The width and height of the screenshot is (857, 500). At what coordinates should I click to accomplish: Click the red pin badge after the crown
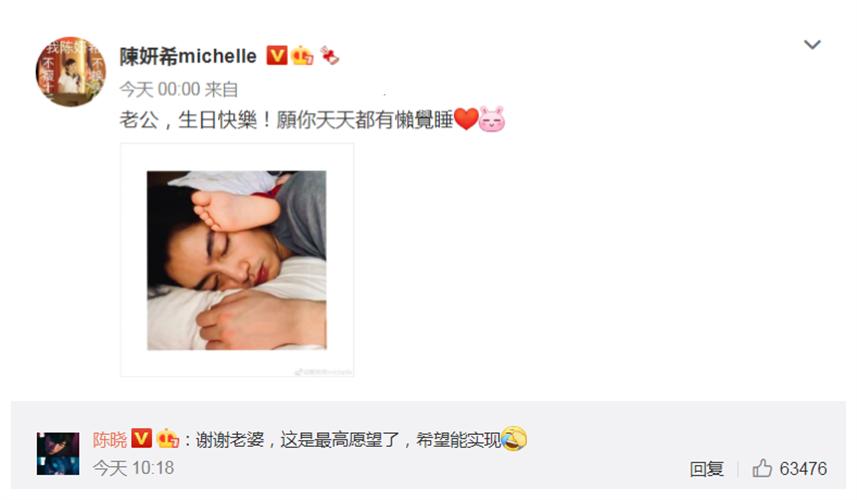coord(330,55)
